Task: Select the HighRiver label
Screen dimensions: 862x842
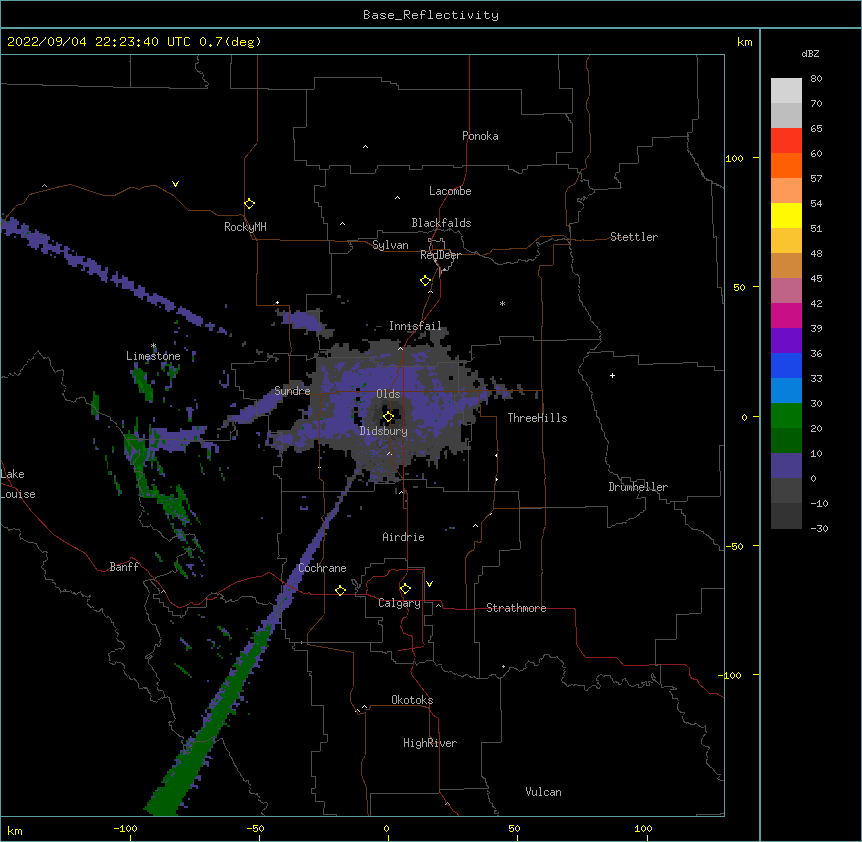Action: point(430,743)
